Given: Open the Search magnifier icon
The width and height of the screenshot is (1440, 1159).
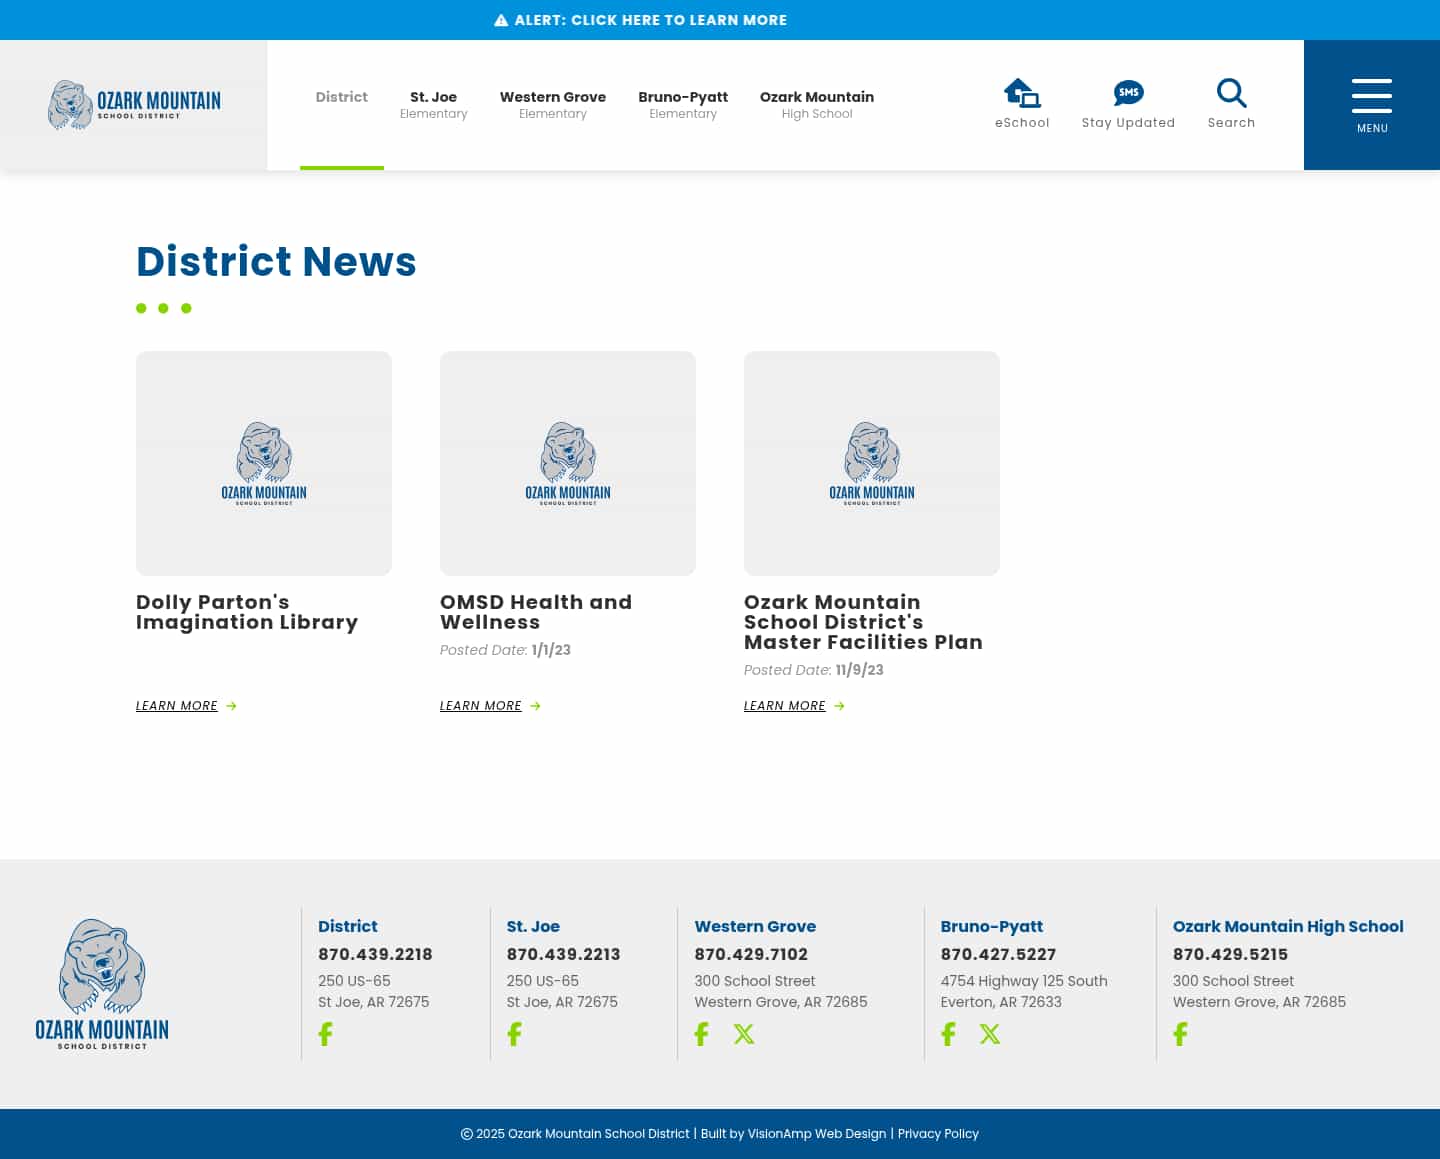Looking at the screenshot, I should [1231, 92].
